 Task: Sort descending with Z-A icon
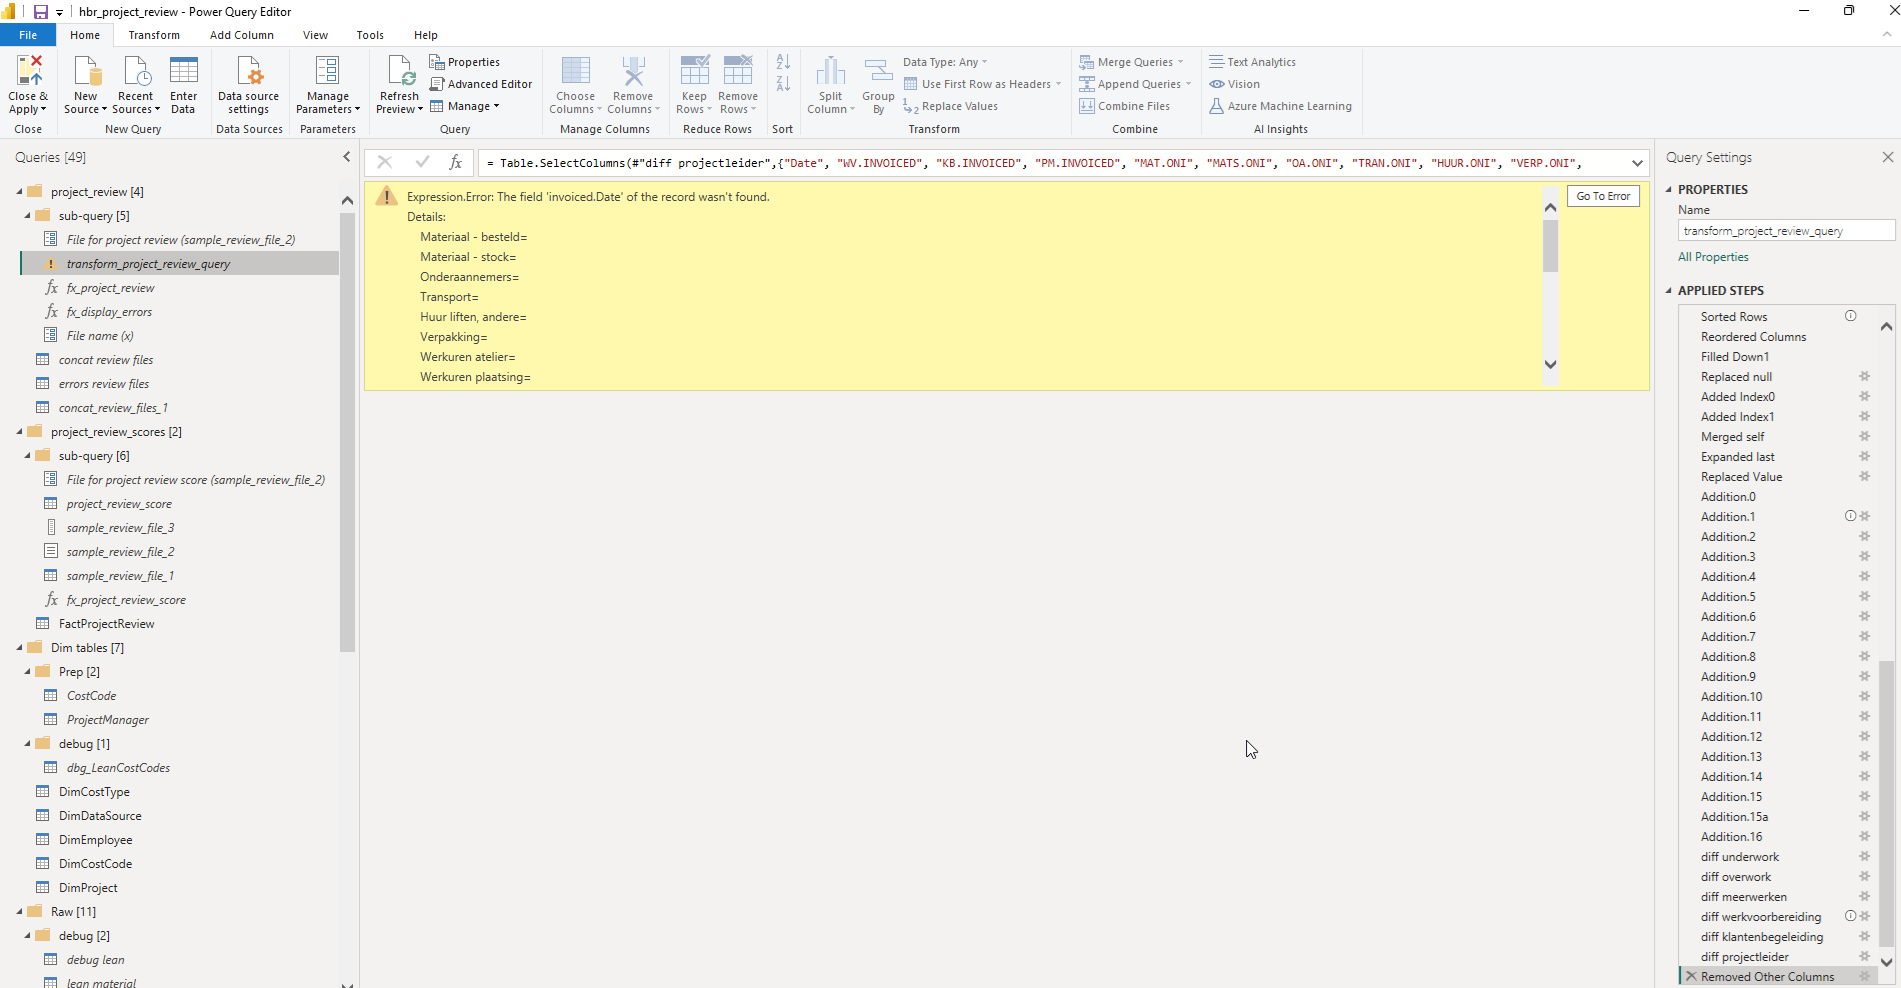783,84
